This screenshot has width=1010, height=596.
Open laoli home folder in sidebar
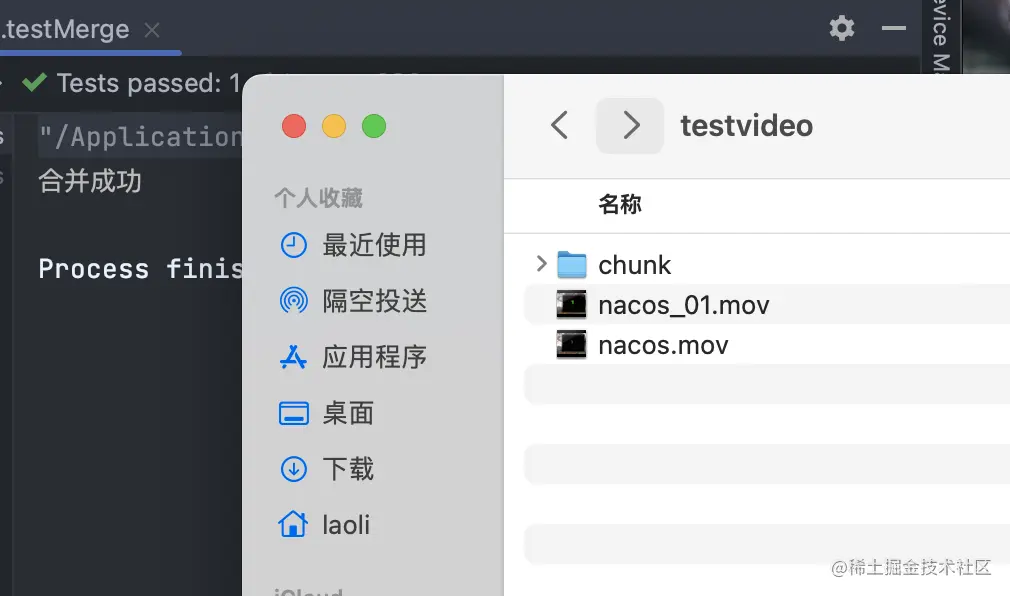pyautogui.click(x=345, y=524)
